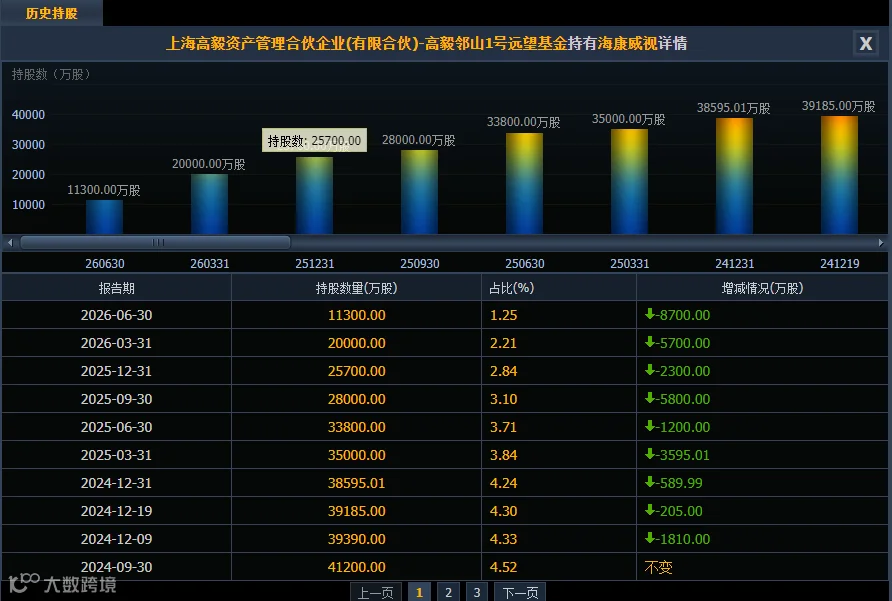This screenshot has height=601, width=892.
Task: Click the 33800.00万股 bar label
Action: tap(523, 122)
